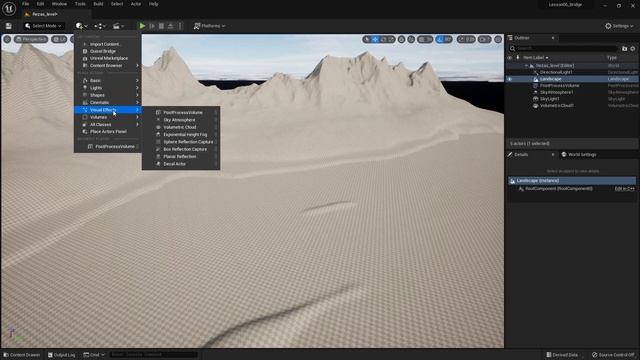Open the Lit view mode button
The width and height of the screenshot is (640, 360).
pos(59,39)
